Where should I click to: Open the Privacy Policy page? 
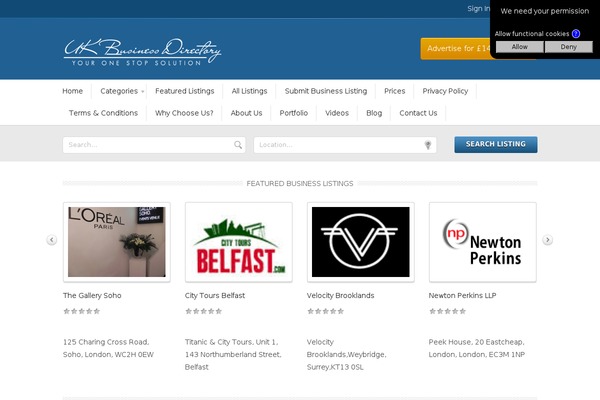tap(445, 91)
